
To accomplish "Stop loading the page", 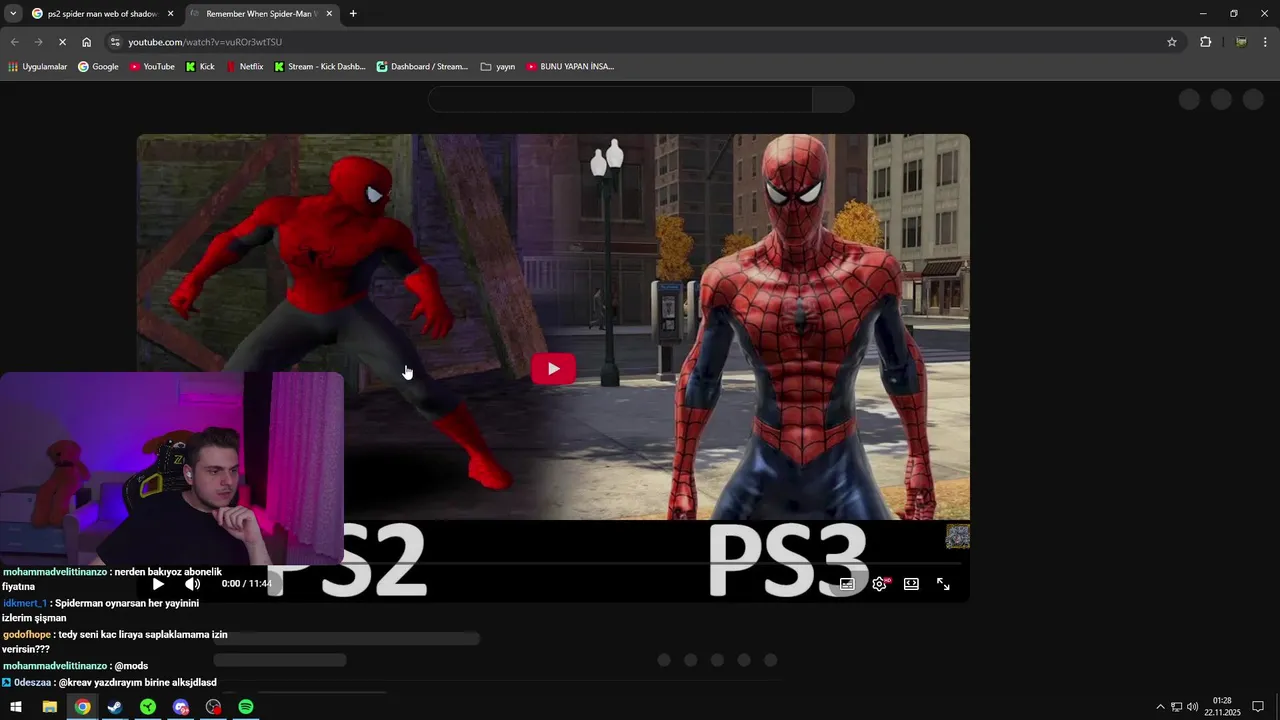I will tap(62, 42).
